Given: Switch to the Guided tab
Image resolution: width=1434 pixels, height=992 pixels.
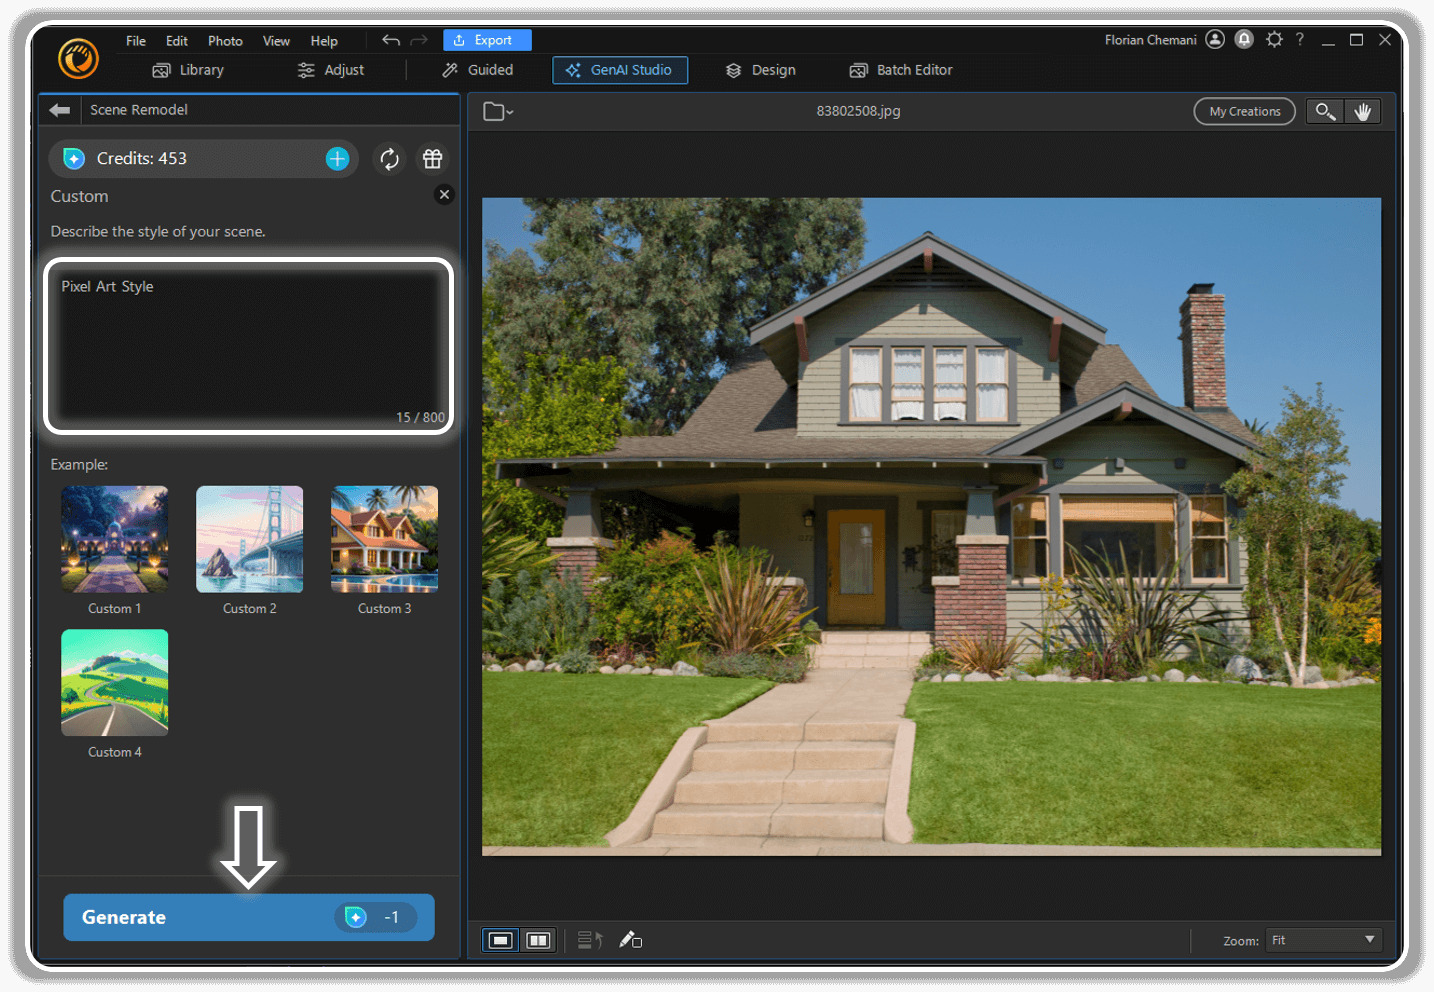Looking at the screenshot, I should pyautogui.click(x=478, y=70).
